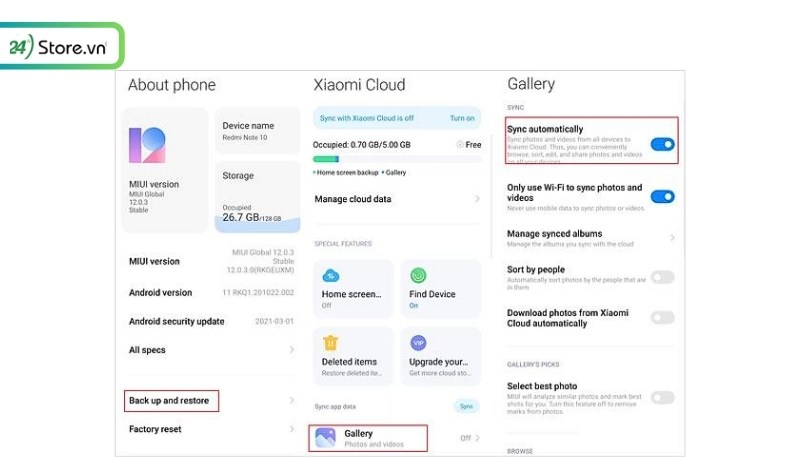Click the MIUI 12 logo icon
This screenshot has height=457, width=800.
[147, 145]
